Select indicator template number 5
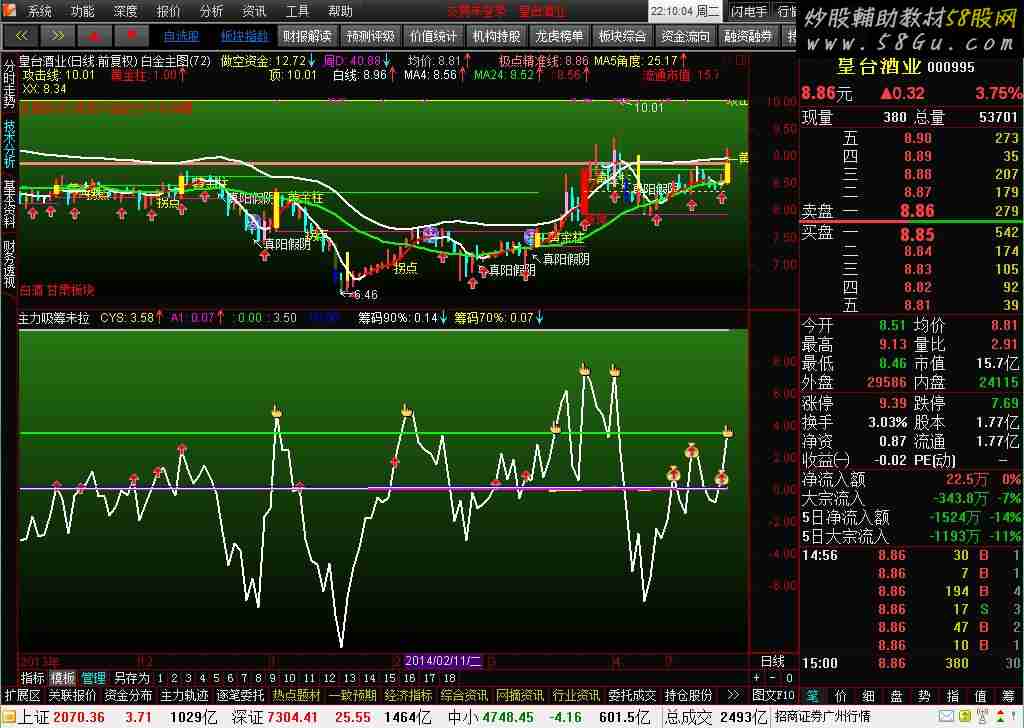Image resolution: width=1024 pixels, height=728 pixels. [x=216, y=678]
